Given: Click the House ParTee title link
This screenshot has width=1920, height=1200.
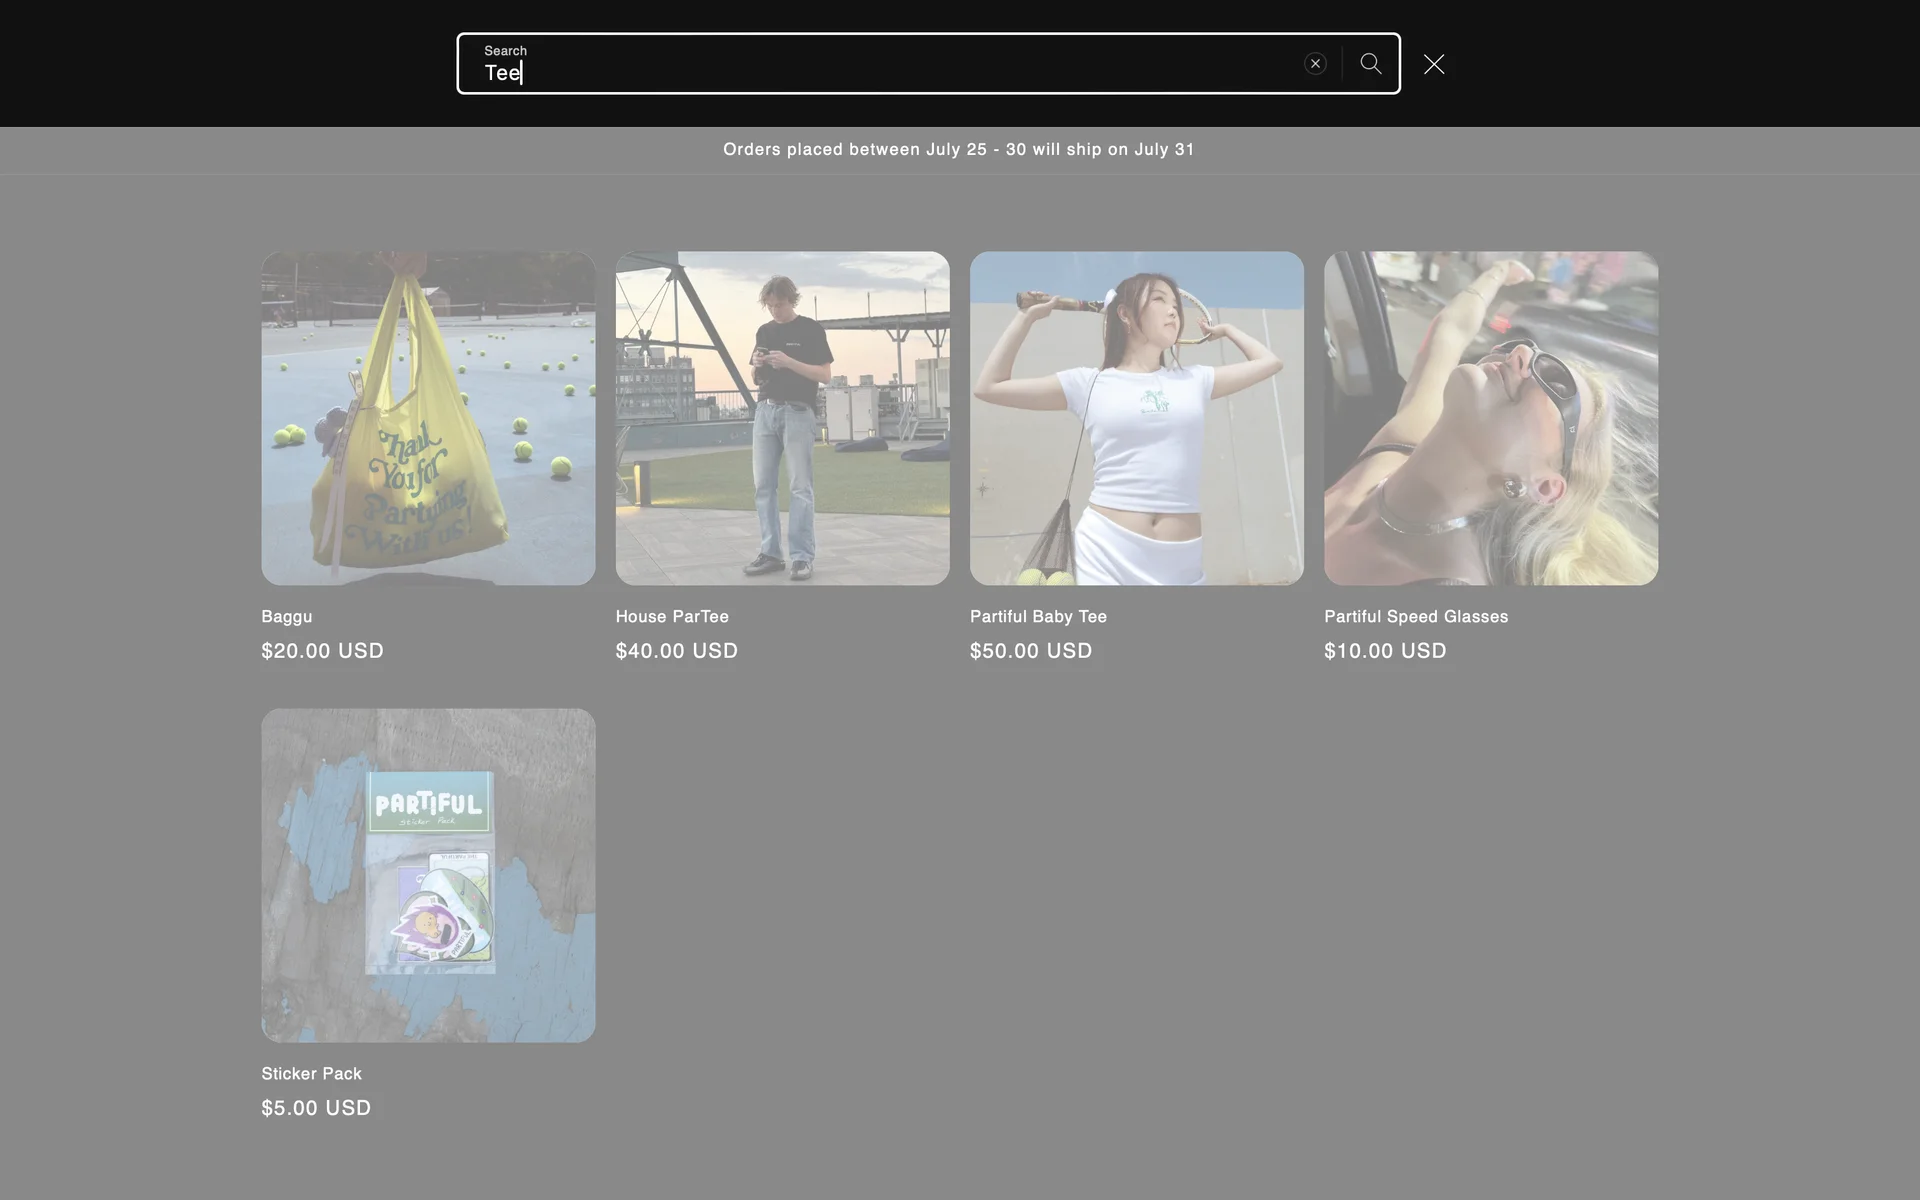Looking at the screenshot, I should 672,617.
